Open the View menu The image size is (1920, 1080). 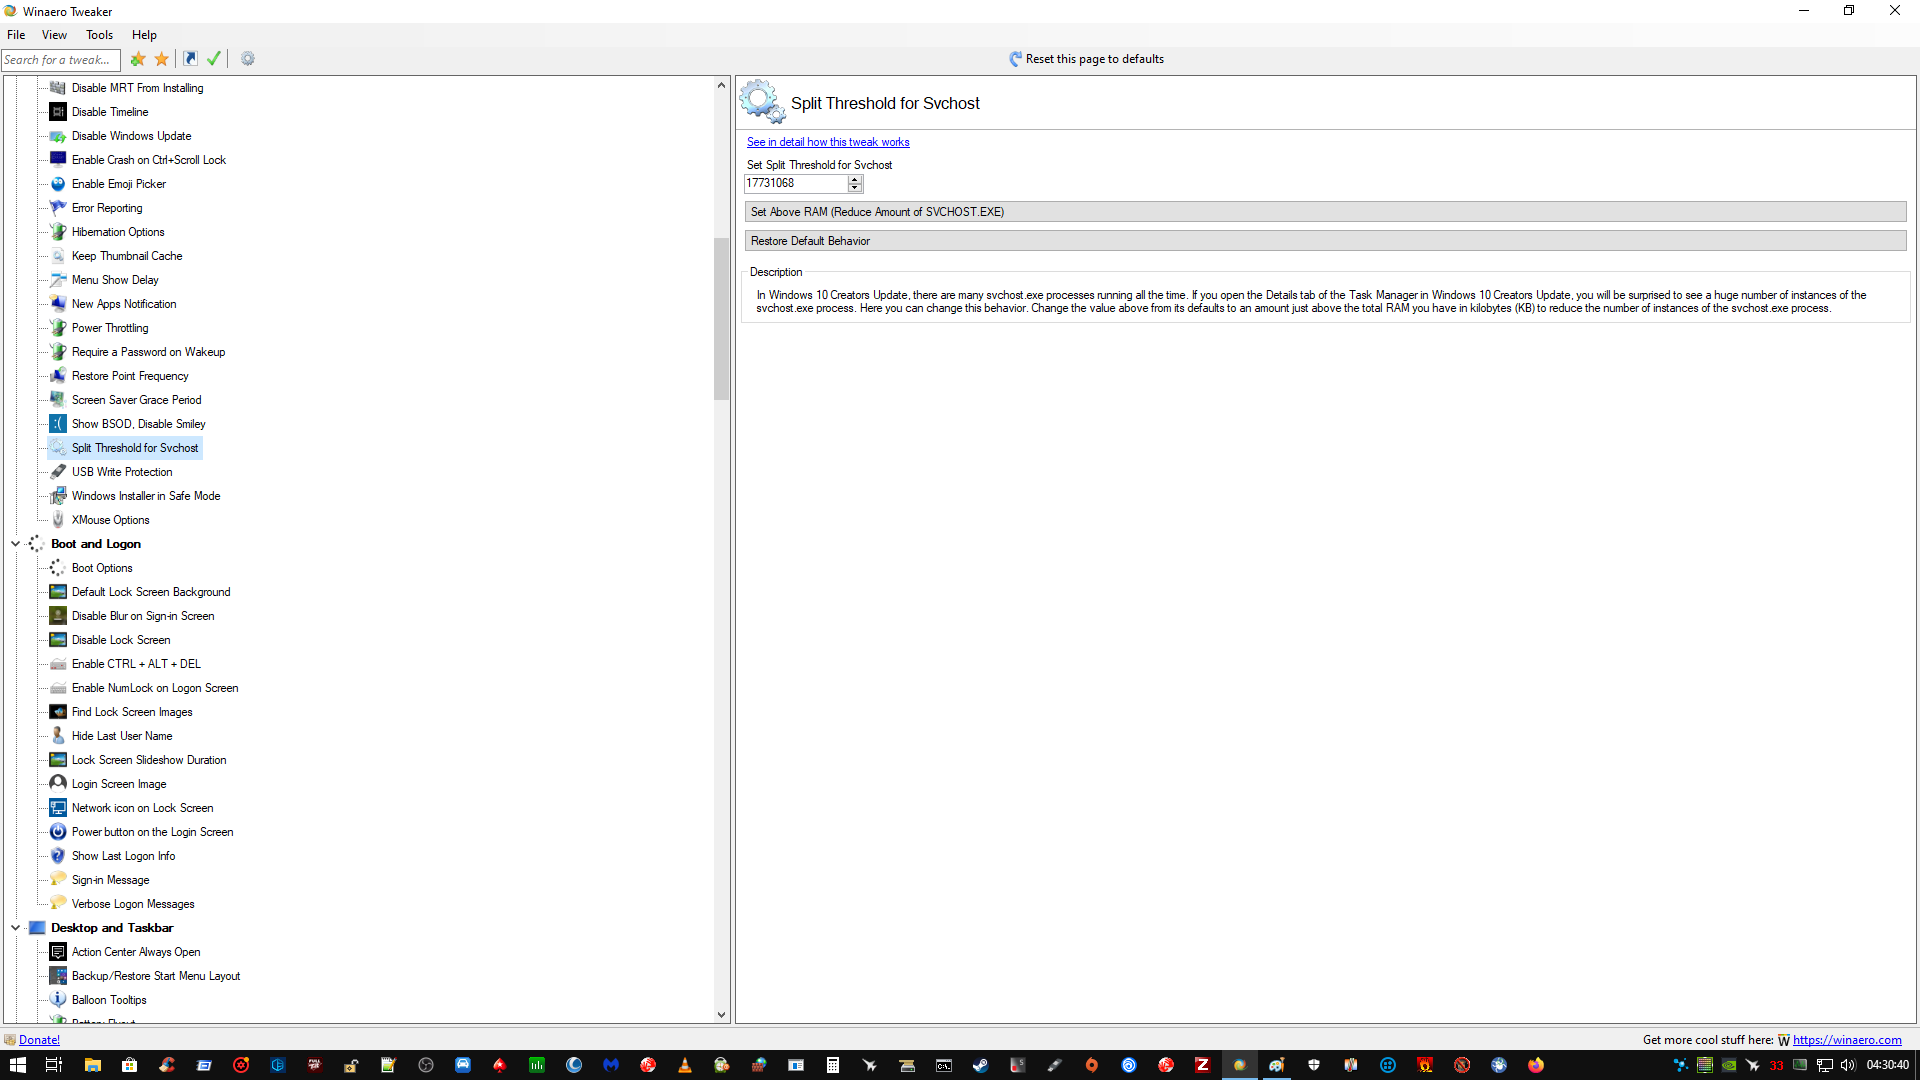tap(54, 35)
